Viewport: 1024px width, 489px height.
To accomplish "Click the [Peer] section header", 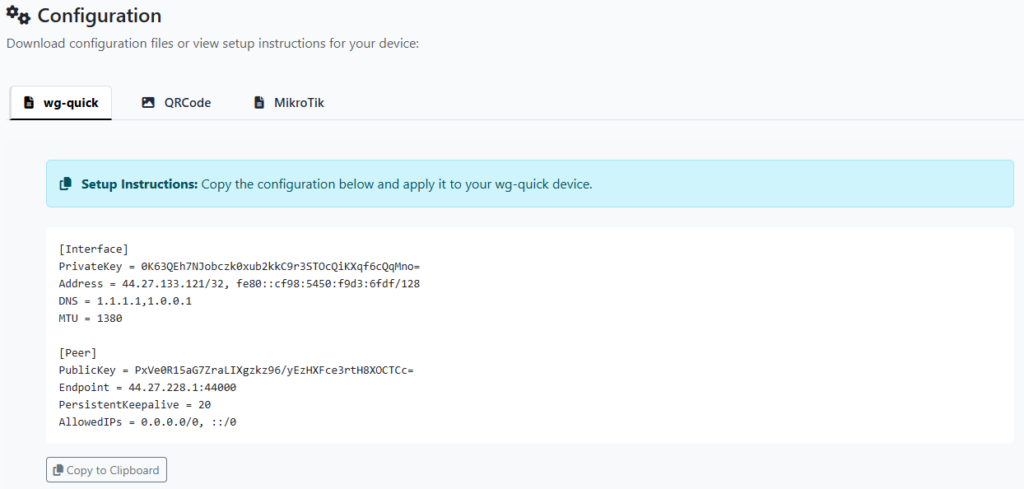I will point(79,352).
